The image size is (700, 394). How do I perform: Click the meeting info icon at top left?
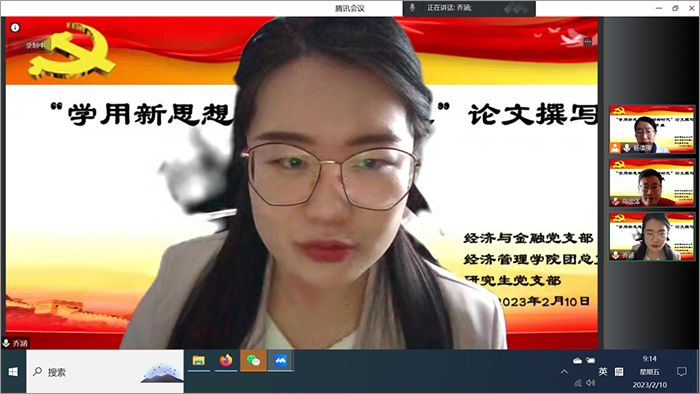coord(15,28)
